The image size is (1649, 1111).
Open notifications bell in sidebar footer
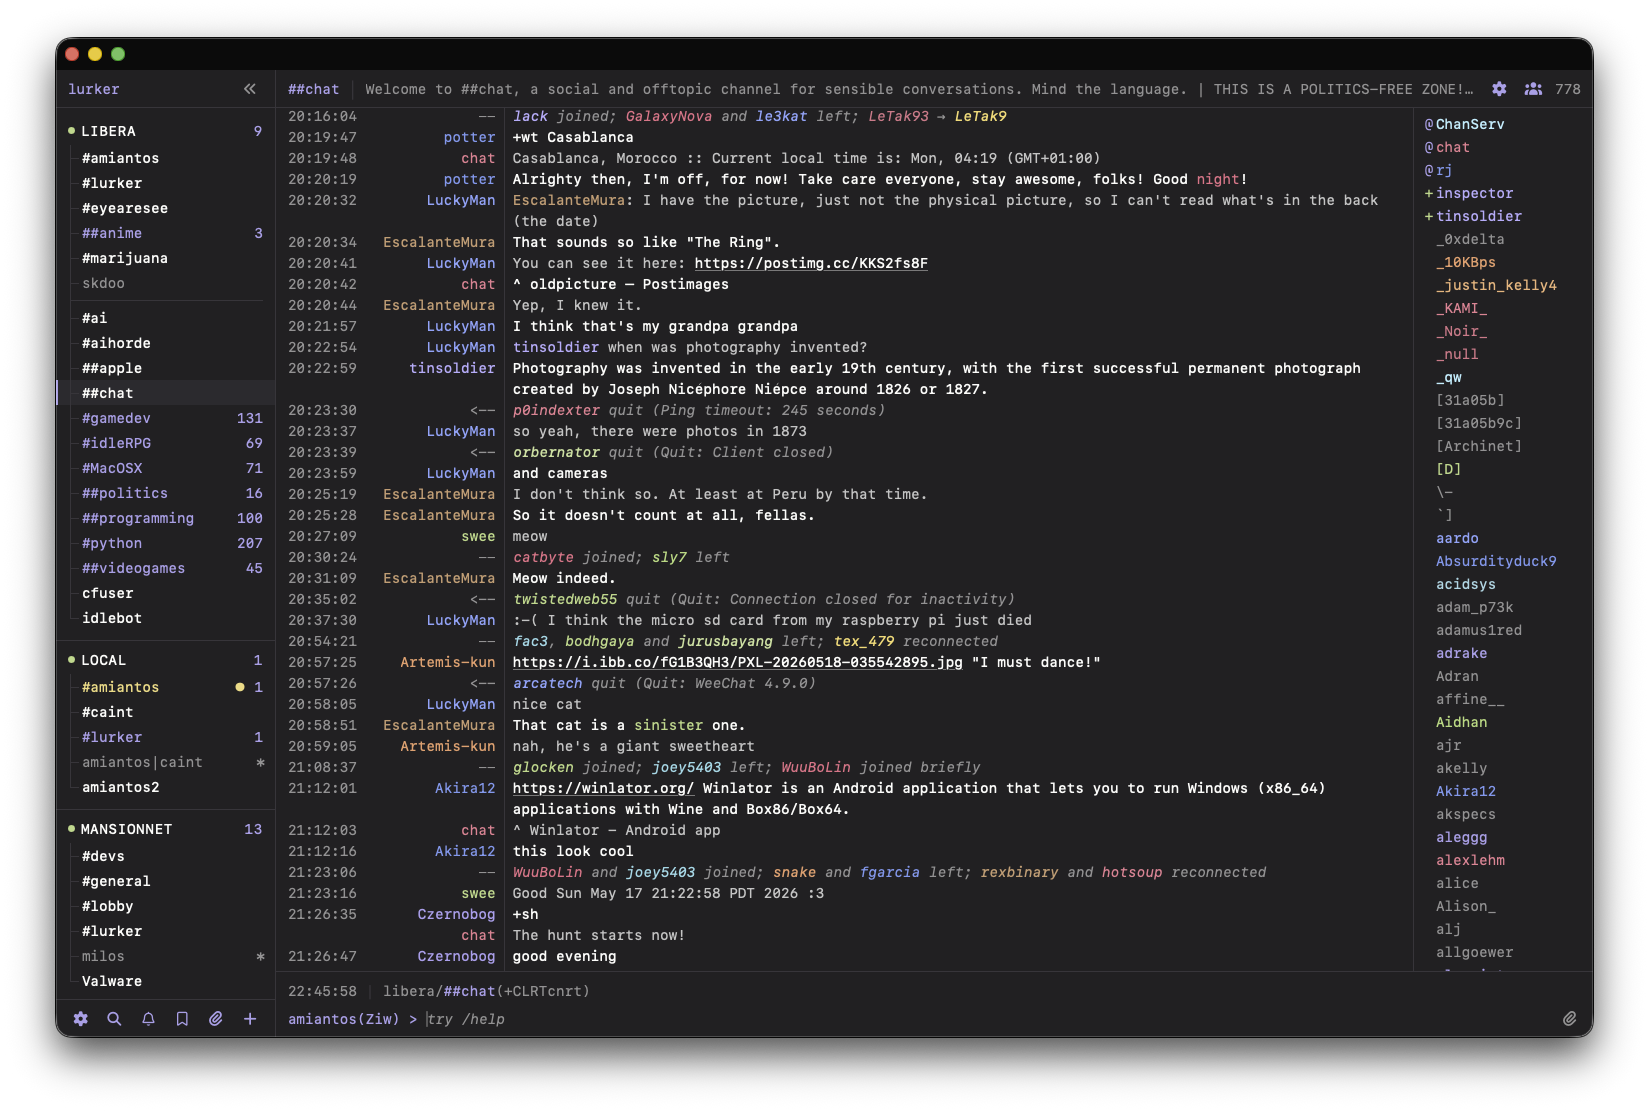(x=148, y=1019)
